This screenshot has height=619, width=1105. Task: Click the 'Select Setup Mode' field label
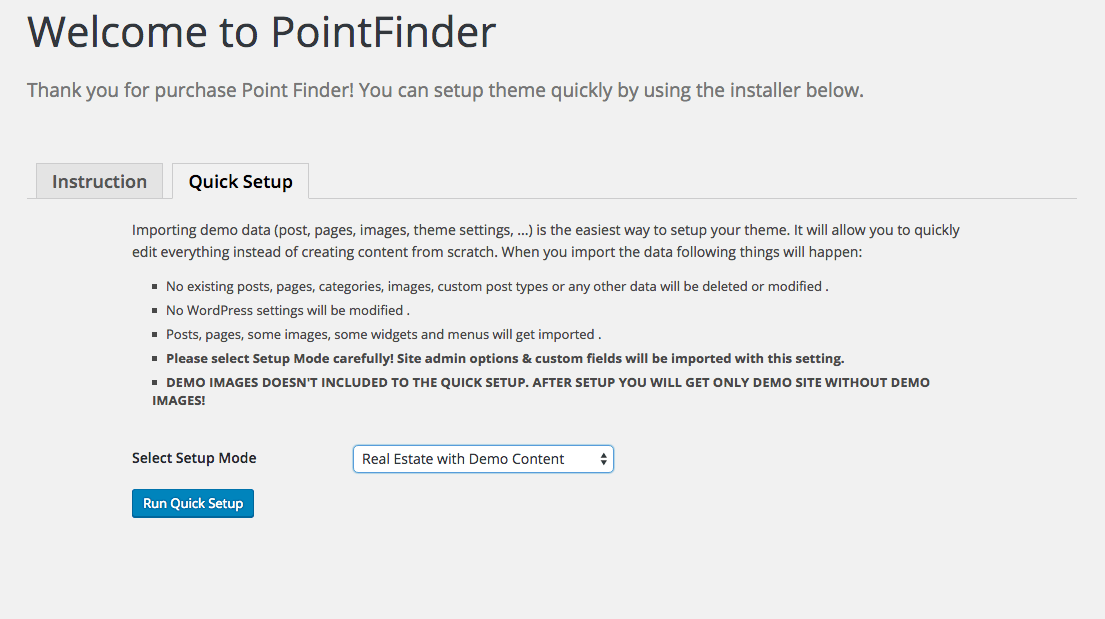194,458
